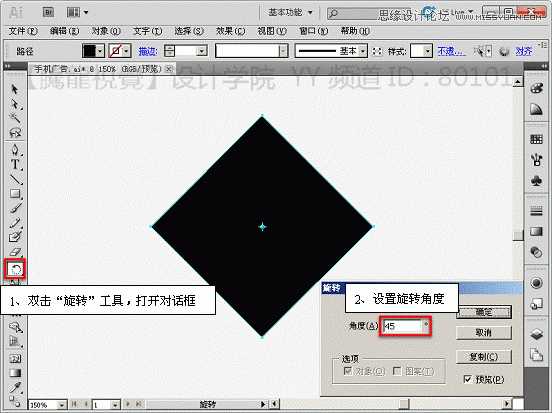Open the 150% zoom level dropdown

[62, 405]
